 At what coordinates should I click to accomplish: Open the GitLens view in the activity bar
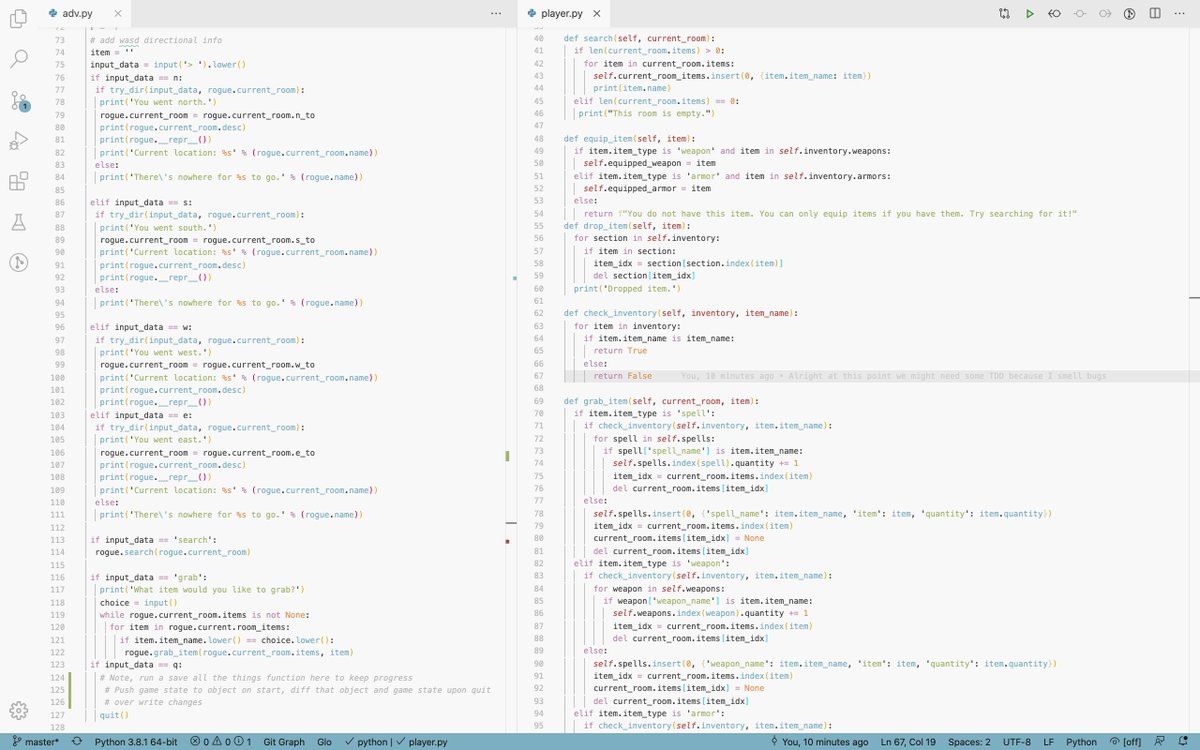[x=18, y=263]
